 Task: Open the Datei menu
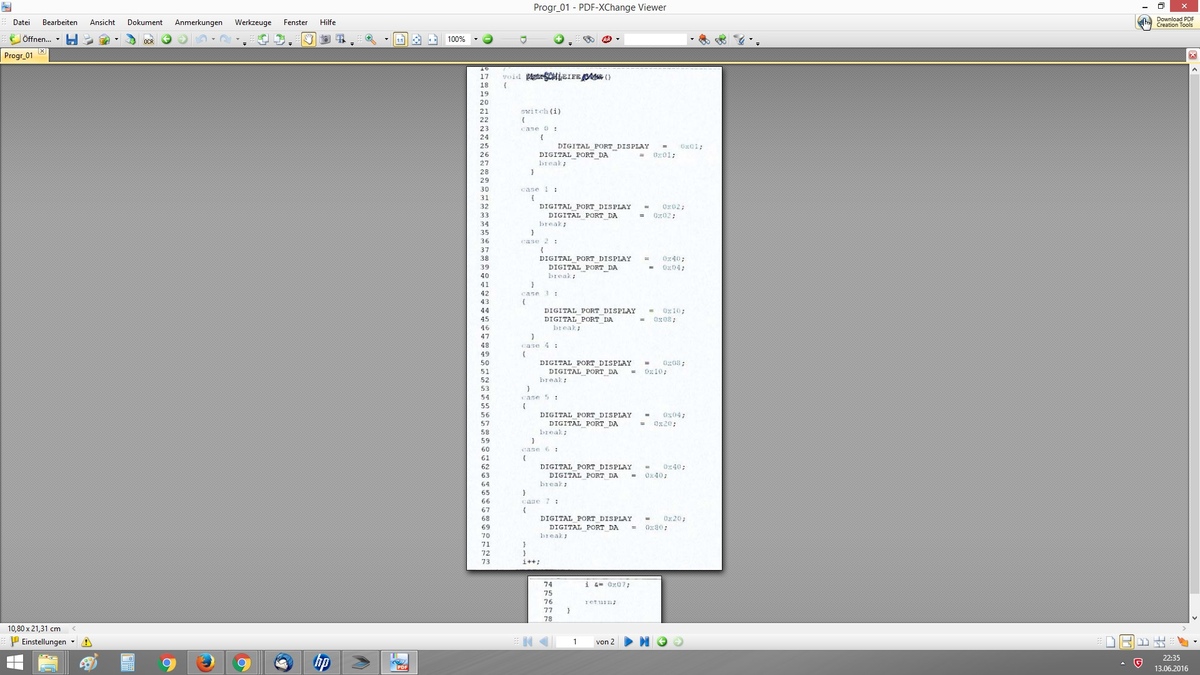(21, 22)
